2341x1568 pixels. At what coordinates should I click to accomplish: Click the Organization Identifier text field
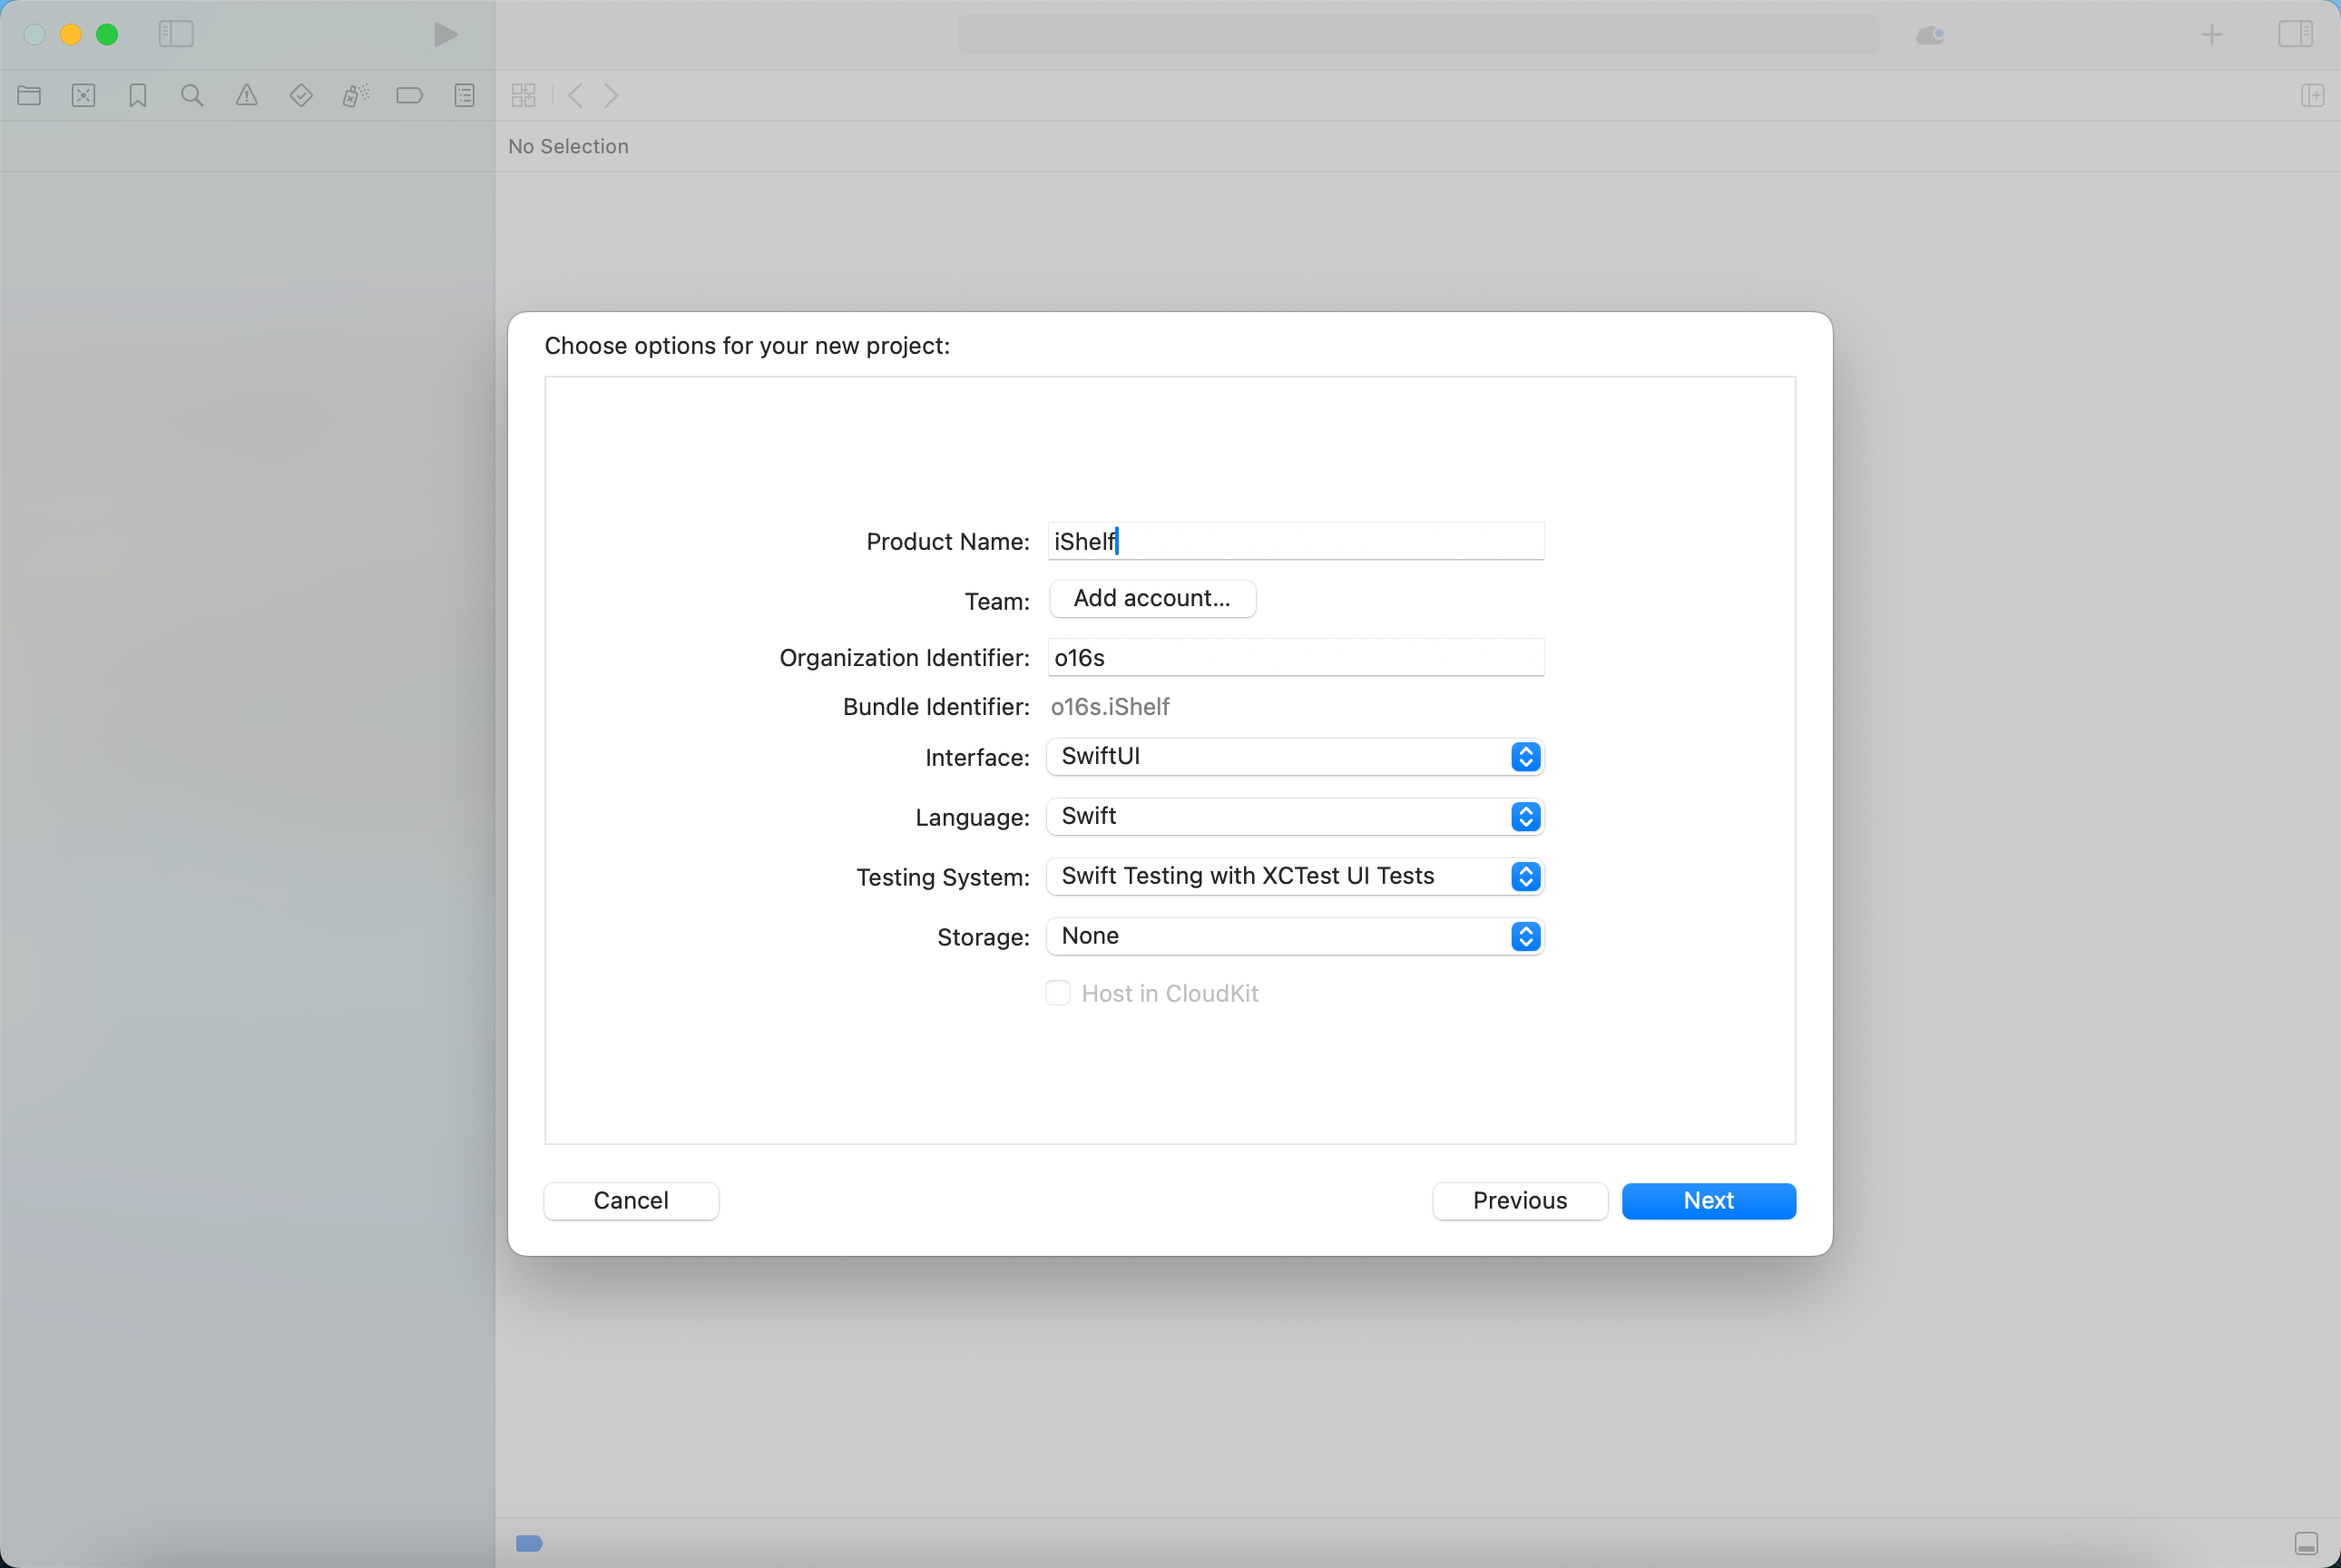(1294, 658)
